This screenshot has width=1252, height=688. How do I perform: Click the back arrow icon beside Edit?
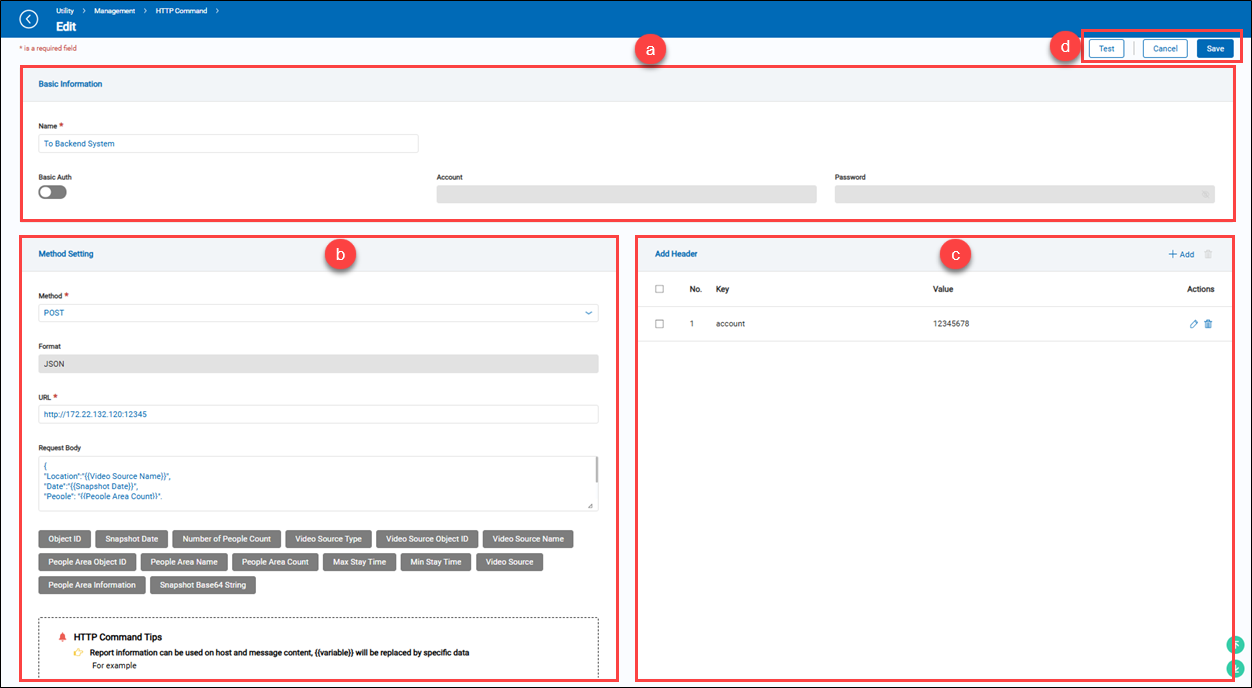click(29, 19)
